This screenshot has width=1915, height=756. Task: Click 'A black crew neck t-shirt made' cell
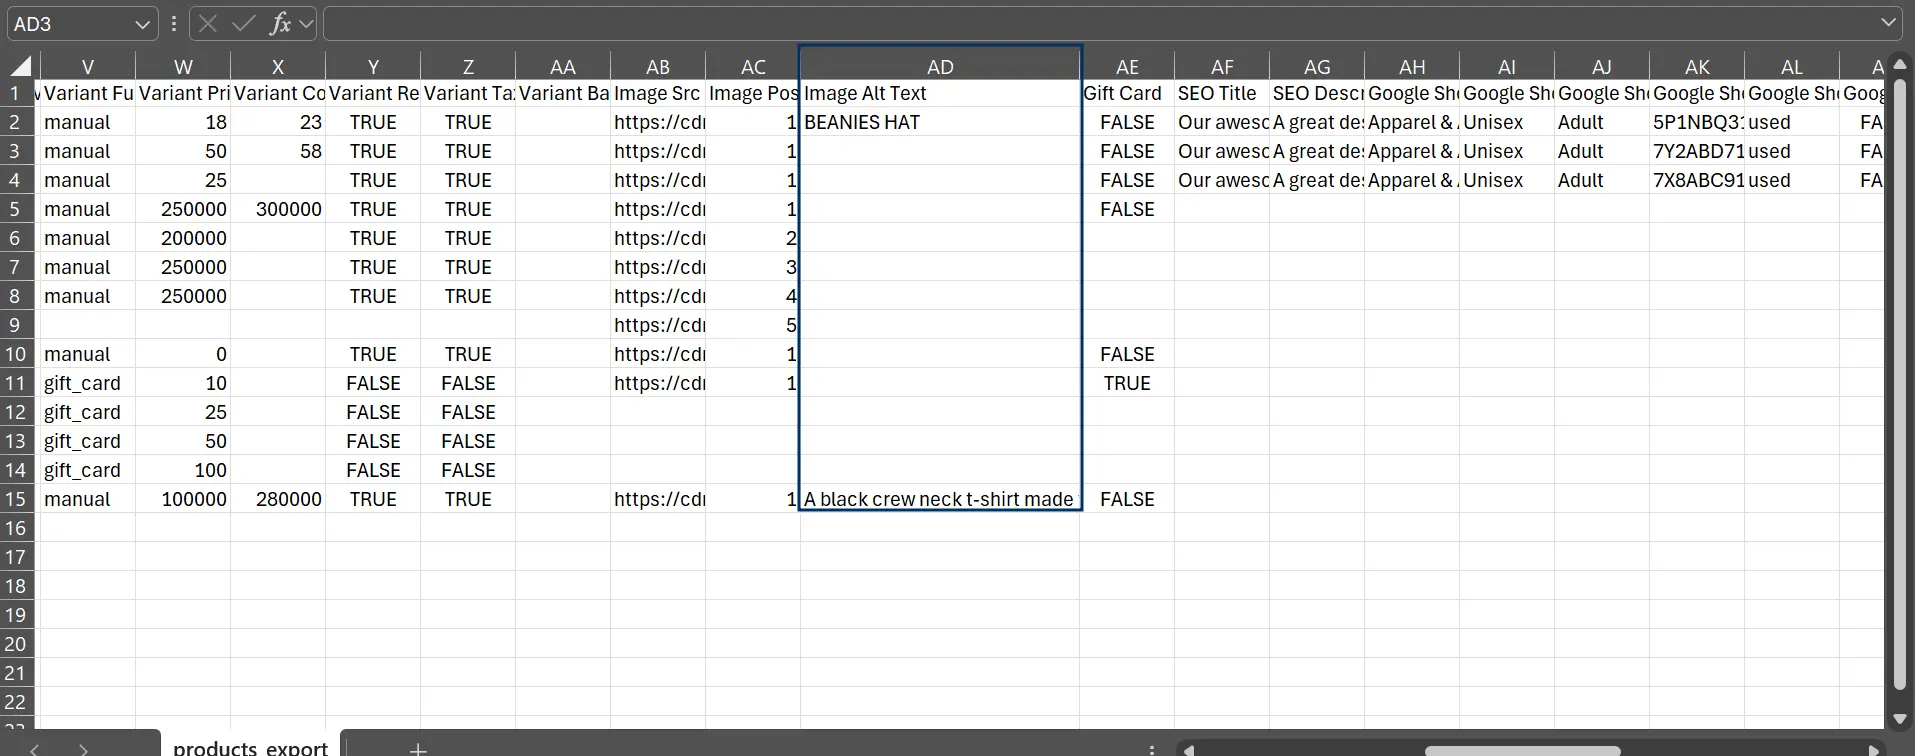pos(940,499)
